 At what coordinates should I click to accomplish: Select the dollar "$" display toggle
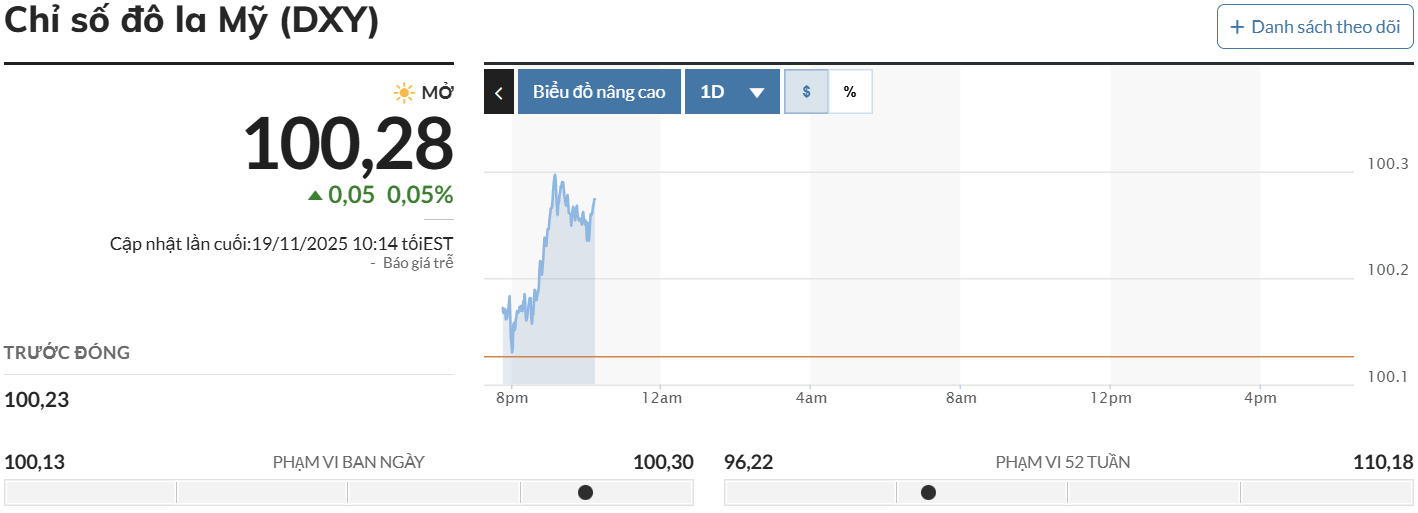pos(806,92)
